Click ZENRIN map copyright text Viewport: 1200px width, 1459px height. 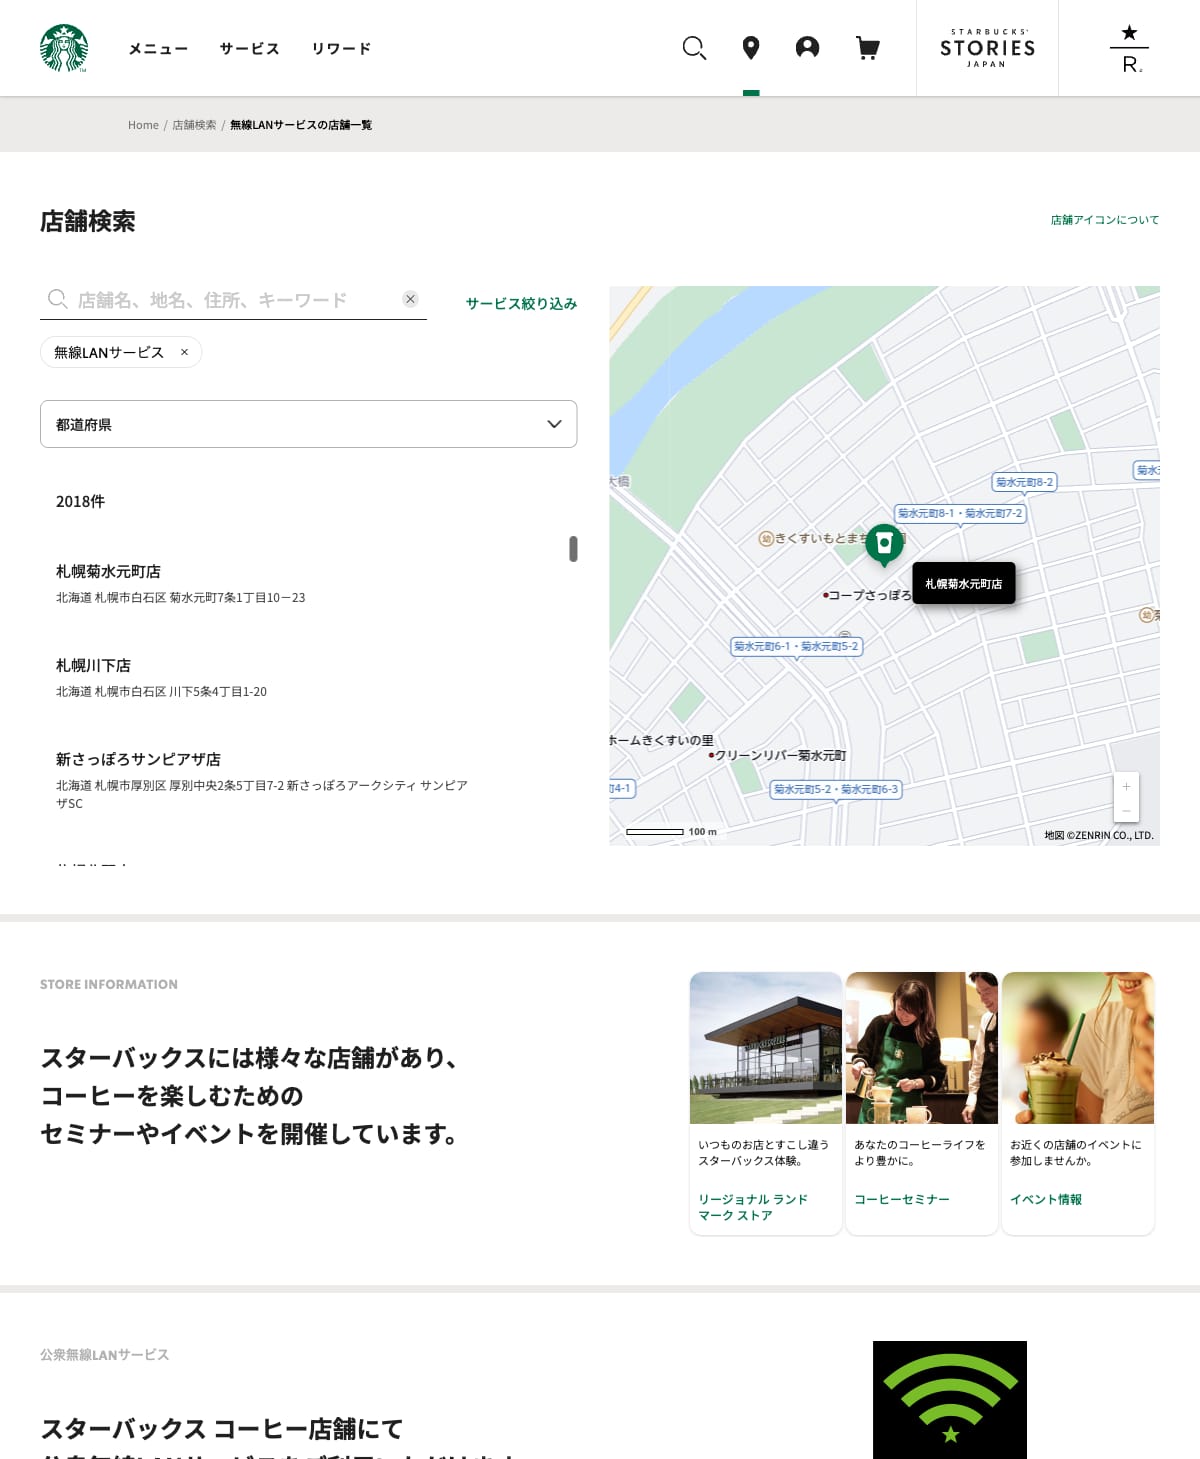(1099, 835)
